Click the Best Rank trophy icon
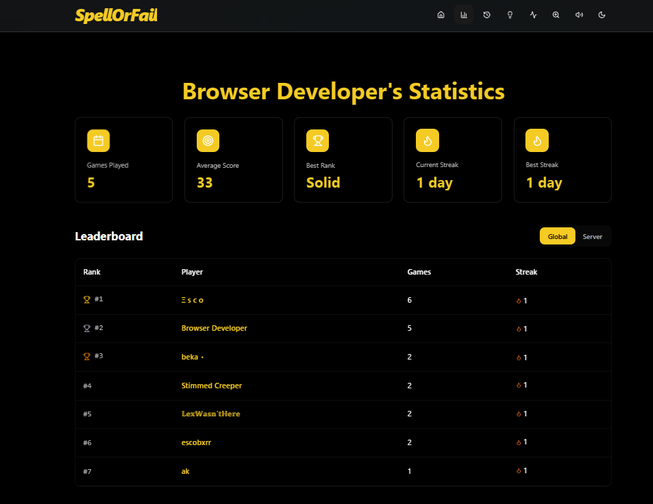This screenshot has width=653, height=504. (x=317, y=140)
